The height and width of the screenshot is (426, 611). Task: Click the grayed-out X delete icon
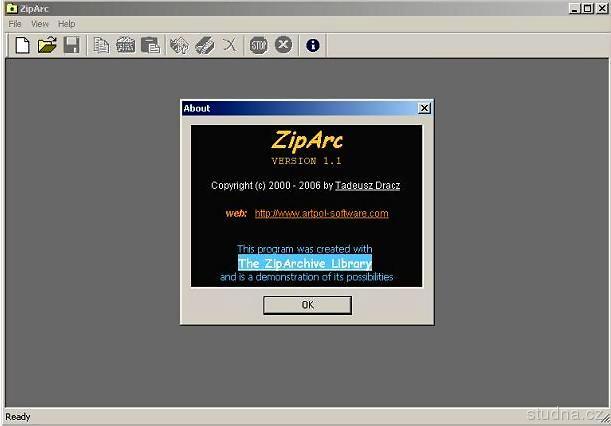point(230,45)
